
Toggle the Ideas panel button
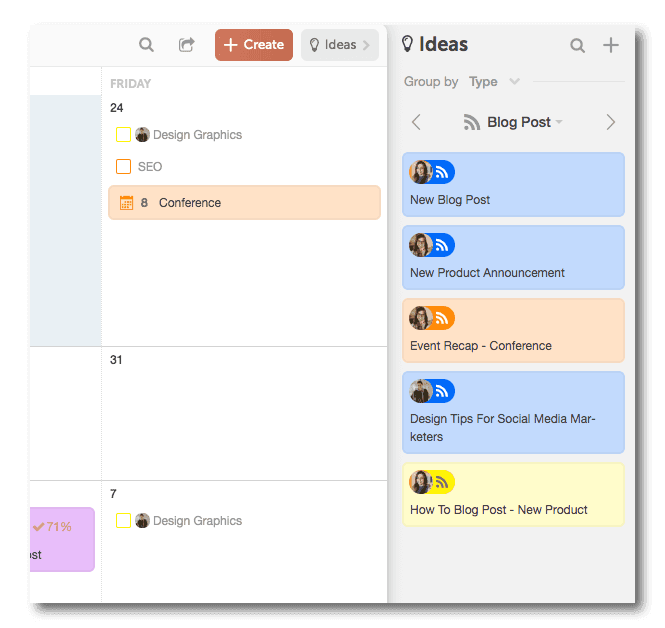(x=339, y=45)
